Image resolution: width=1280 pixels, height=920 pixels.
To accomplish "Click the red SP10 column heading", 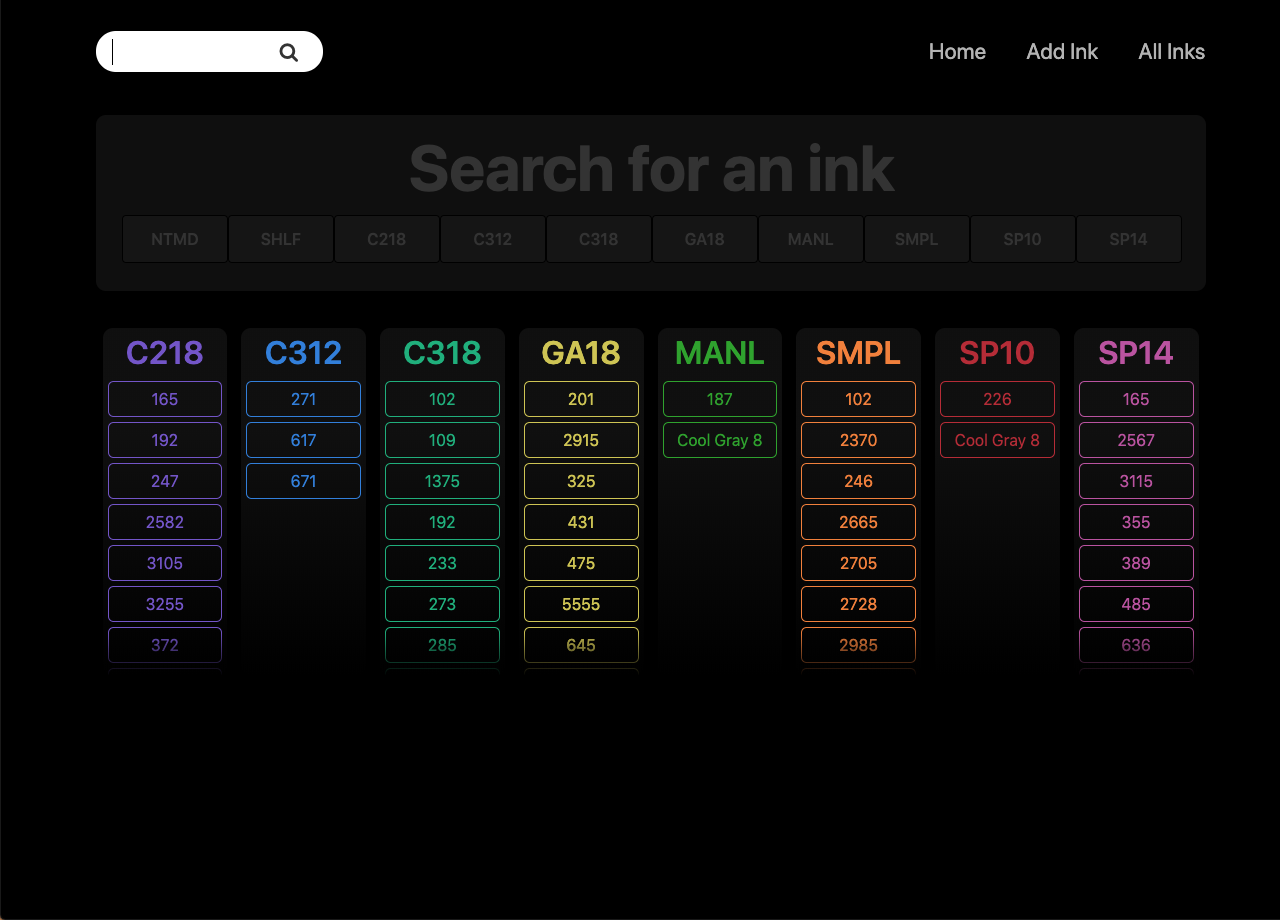I will click(997, 353).
